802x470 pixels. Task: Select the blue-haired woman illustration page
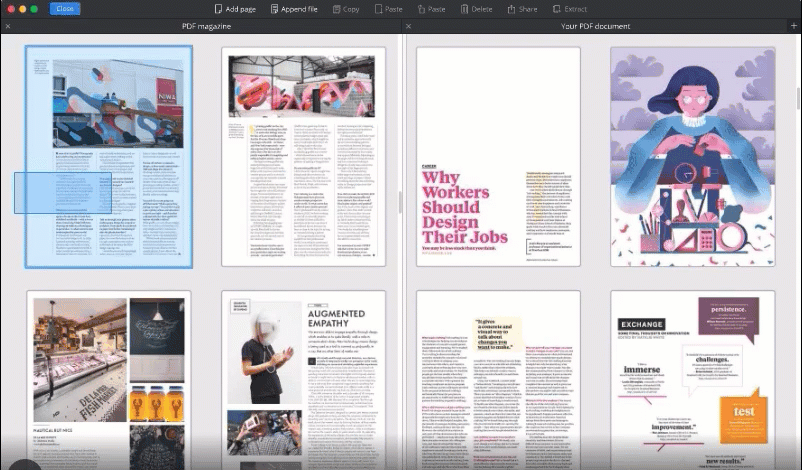click(693, 156)
